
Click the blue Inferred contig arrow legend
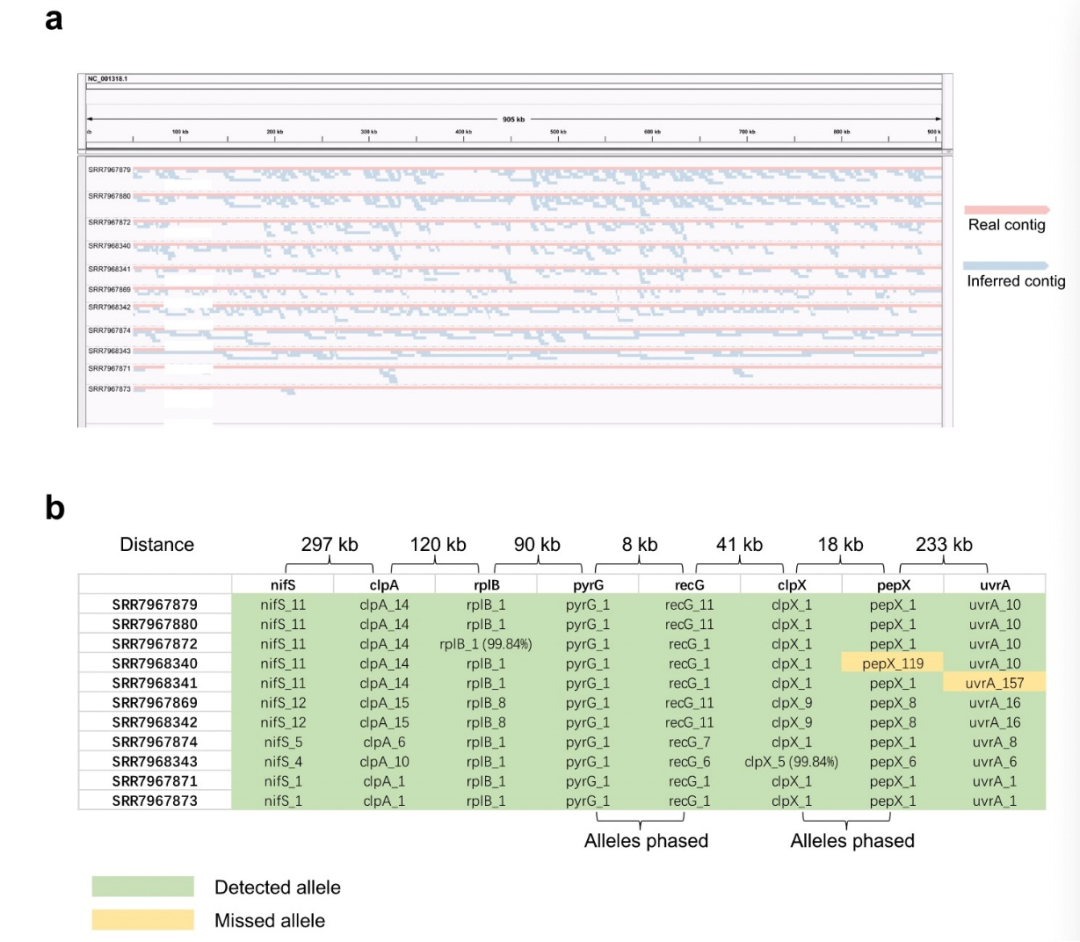click(1006, 266)
